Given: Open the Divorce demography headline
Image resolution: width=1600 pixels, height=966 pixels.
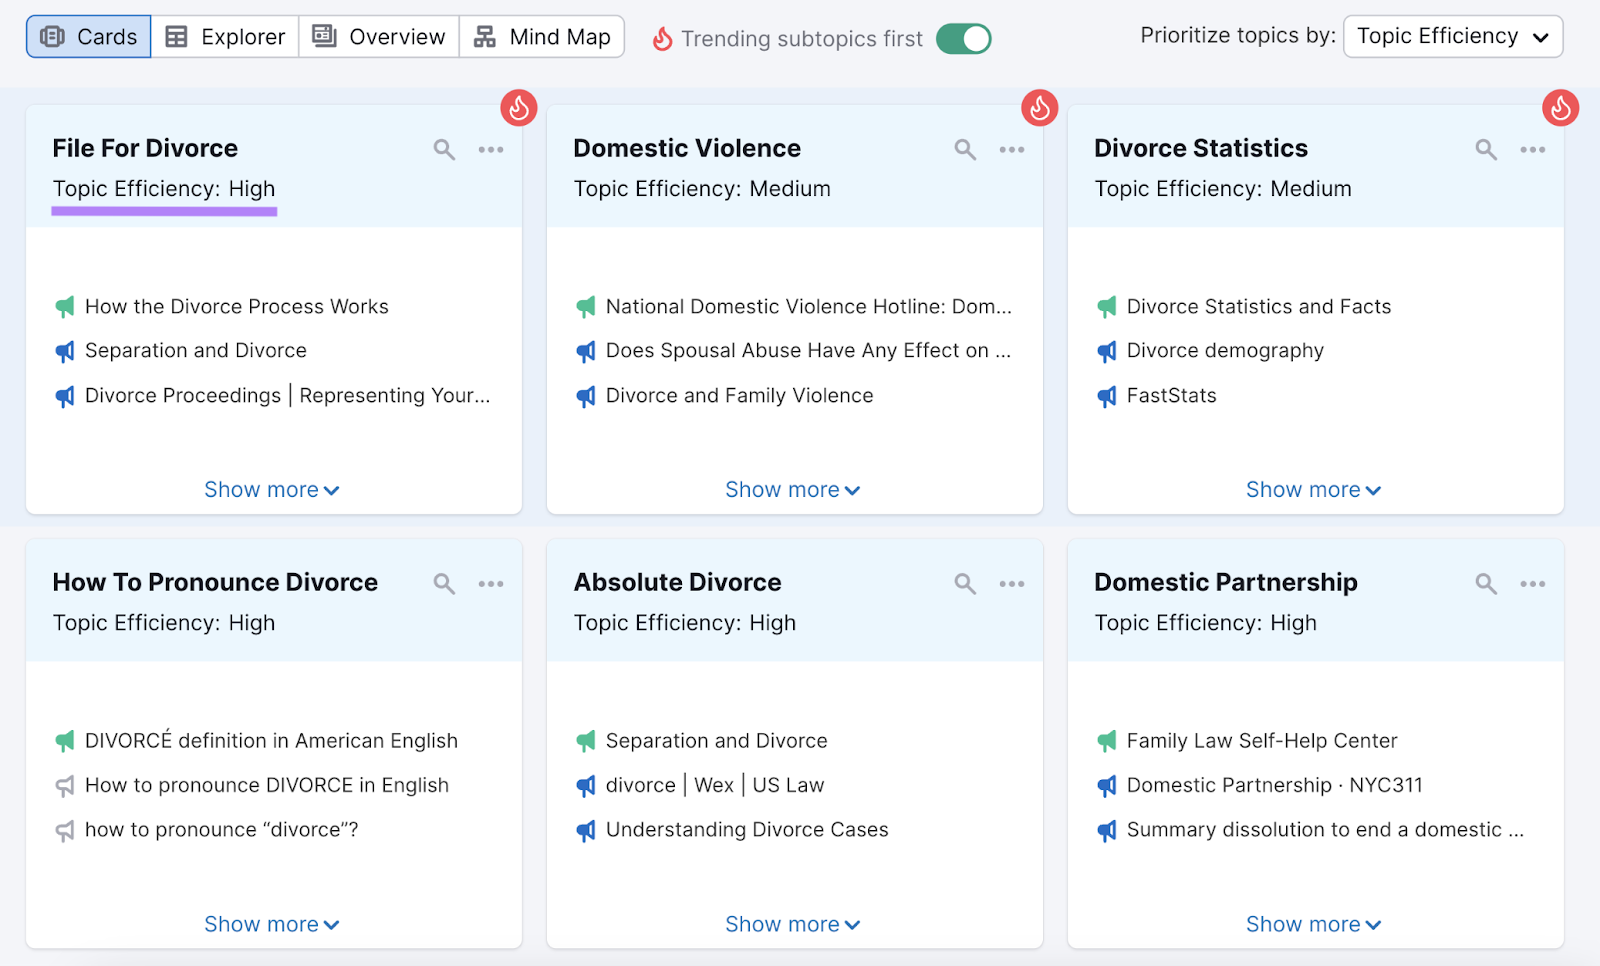Looking at the screenshot, I should coord(1225,351).
